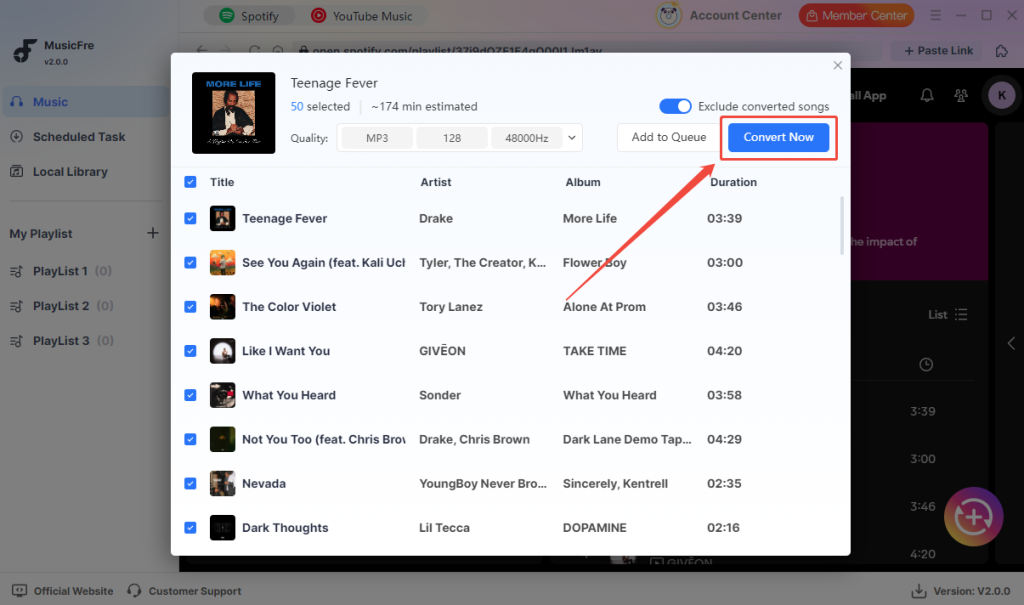Click the browser back arrow
The width and height of the screenshot is (1024, 605).
pyautogui.click(x=202, y=50)
